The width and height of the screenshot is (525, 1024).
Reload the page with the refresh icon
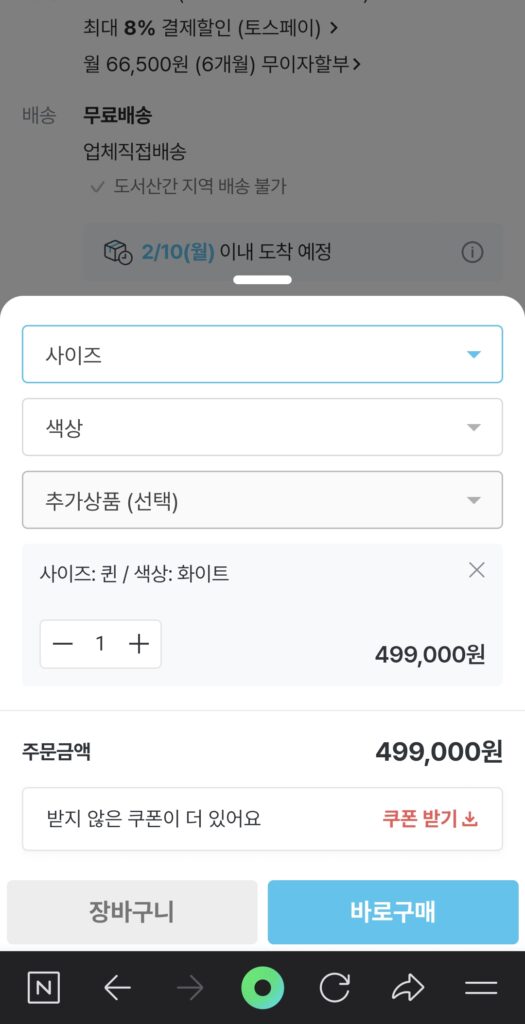click(x=334, y=988)
